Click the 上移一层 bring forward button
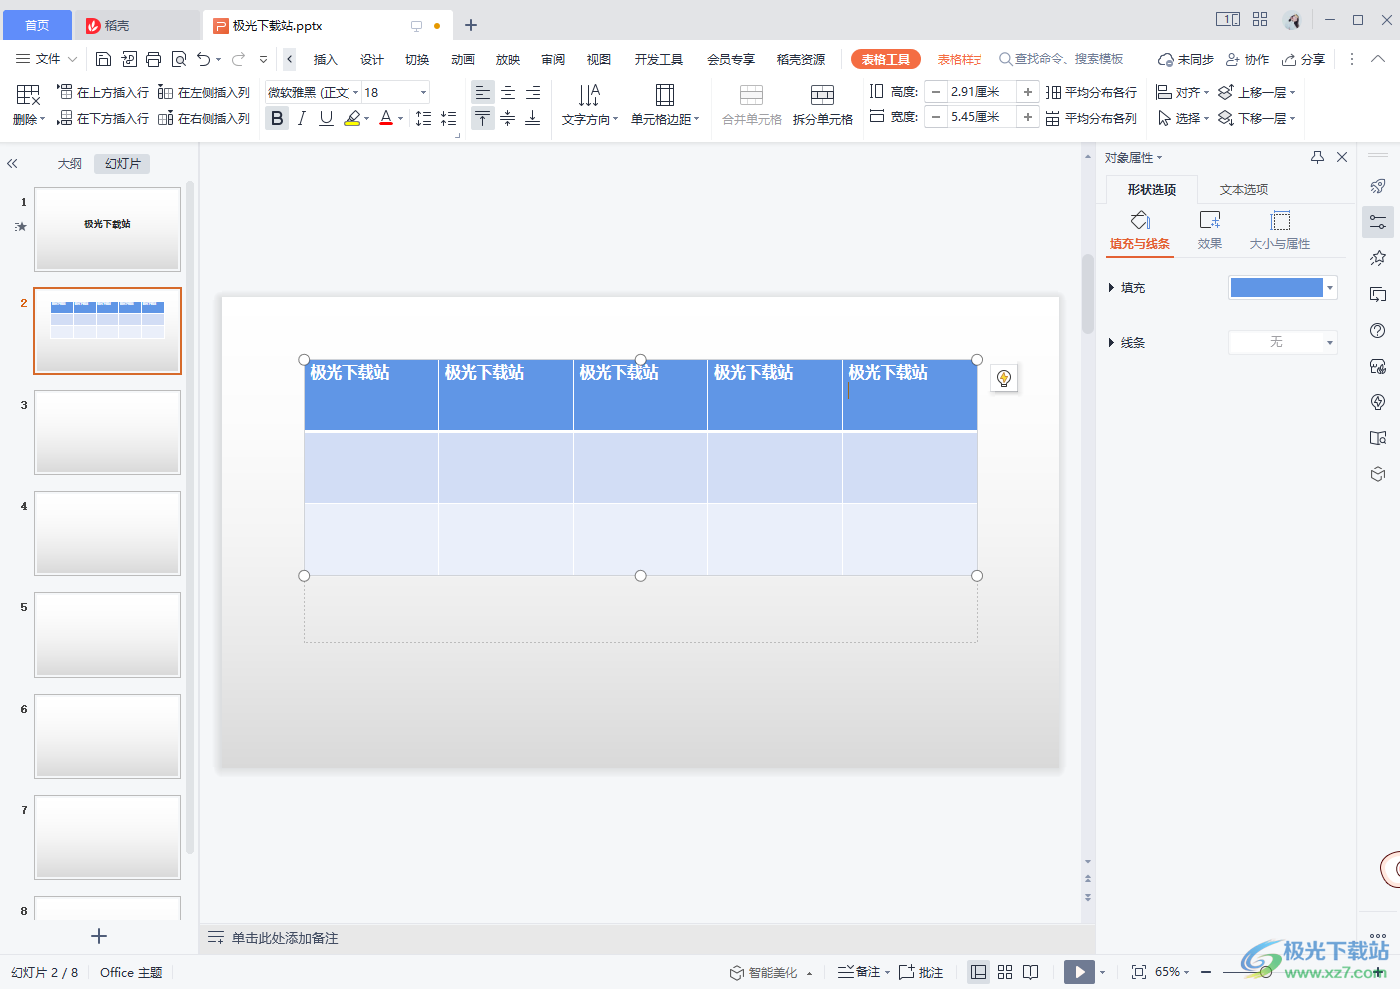 click(1256, 92)
